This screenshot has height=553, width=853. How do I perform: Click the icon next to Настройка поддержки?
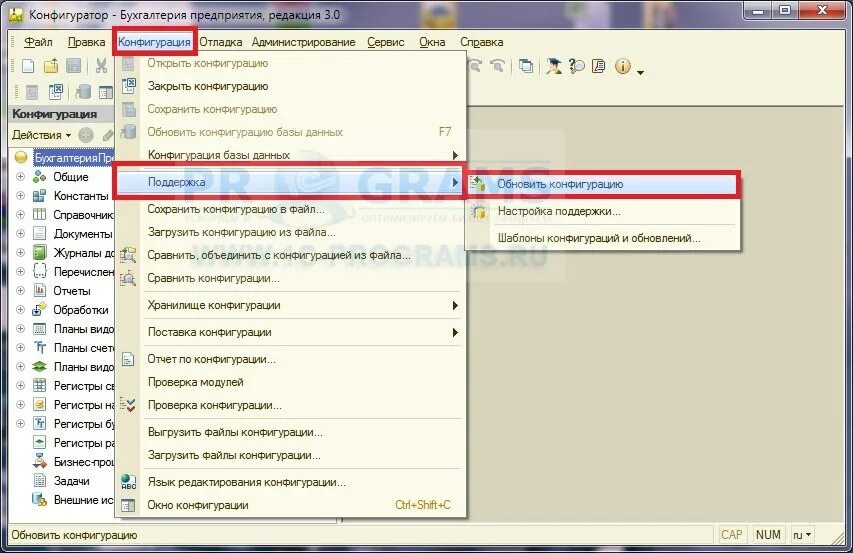click(479, 211)
